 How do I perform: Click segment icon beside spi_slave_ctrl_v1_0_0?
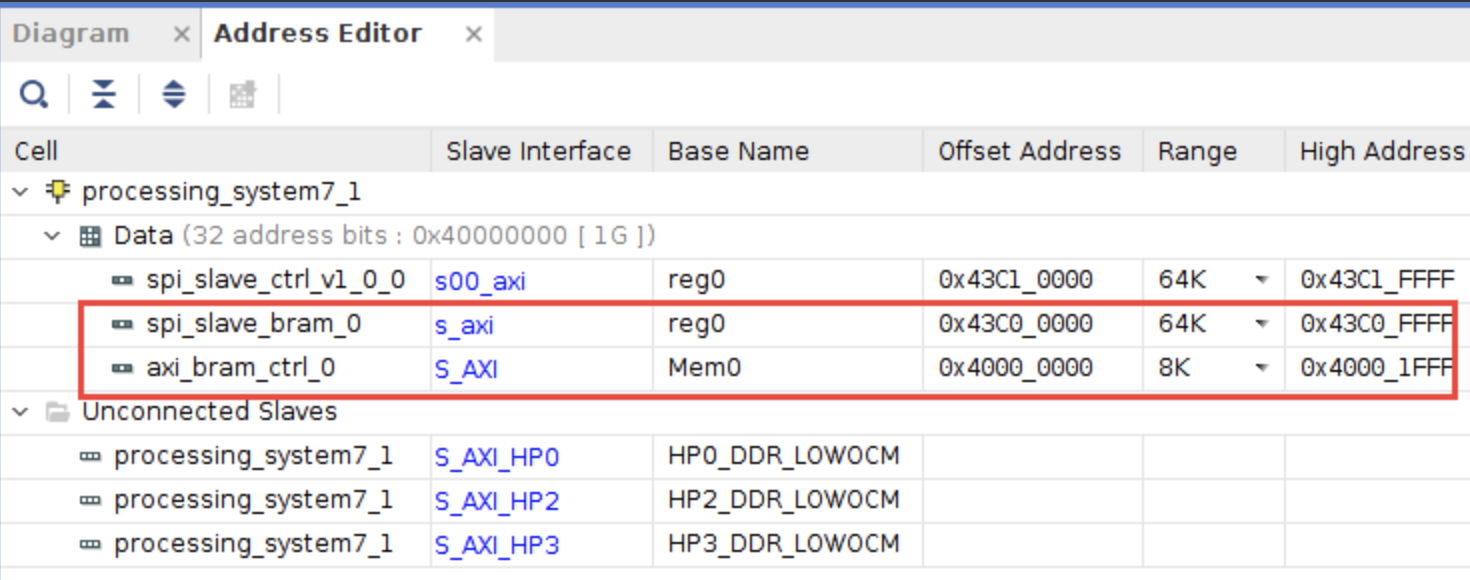[123, 280]
